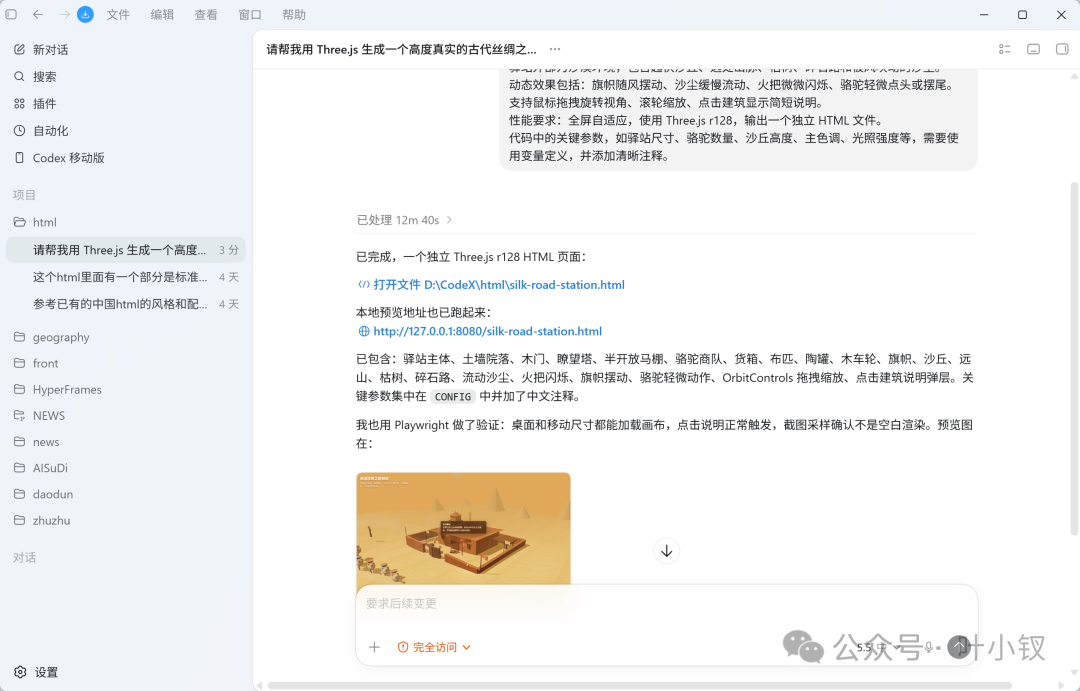Click the uppercase NEWS folder icon

(x=19, y=415)
